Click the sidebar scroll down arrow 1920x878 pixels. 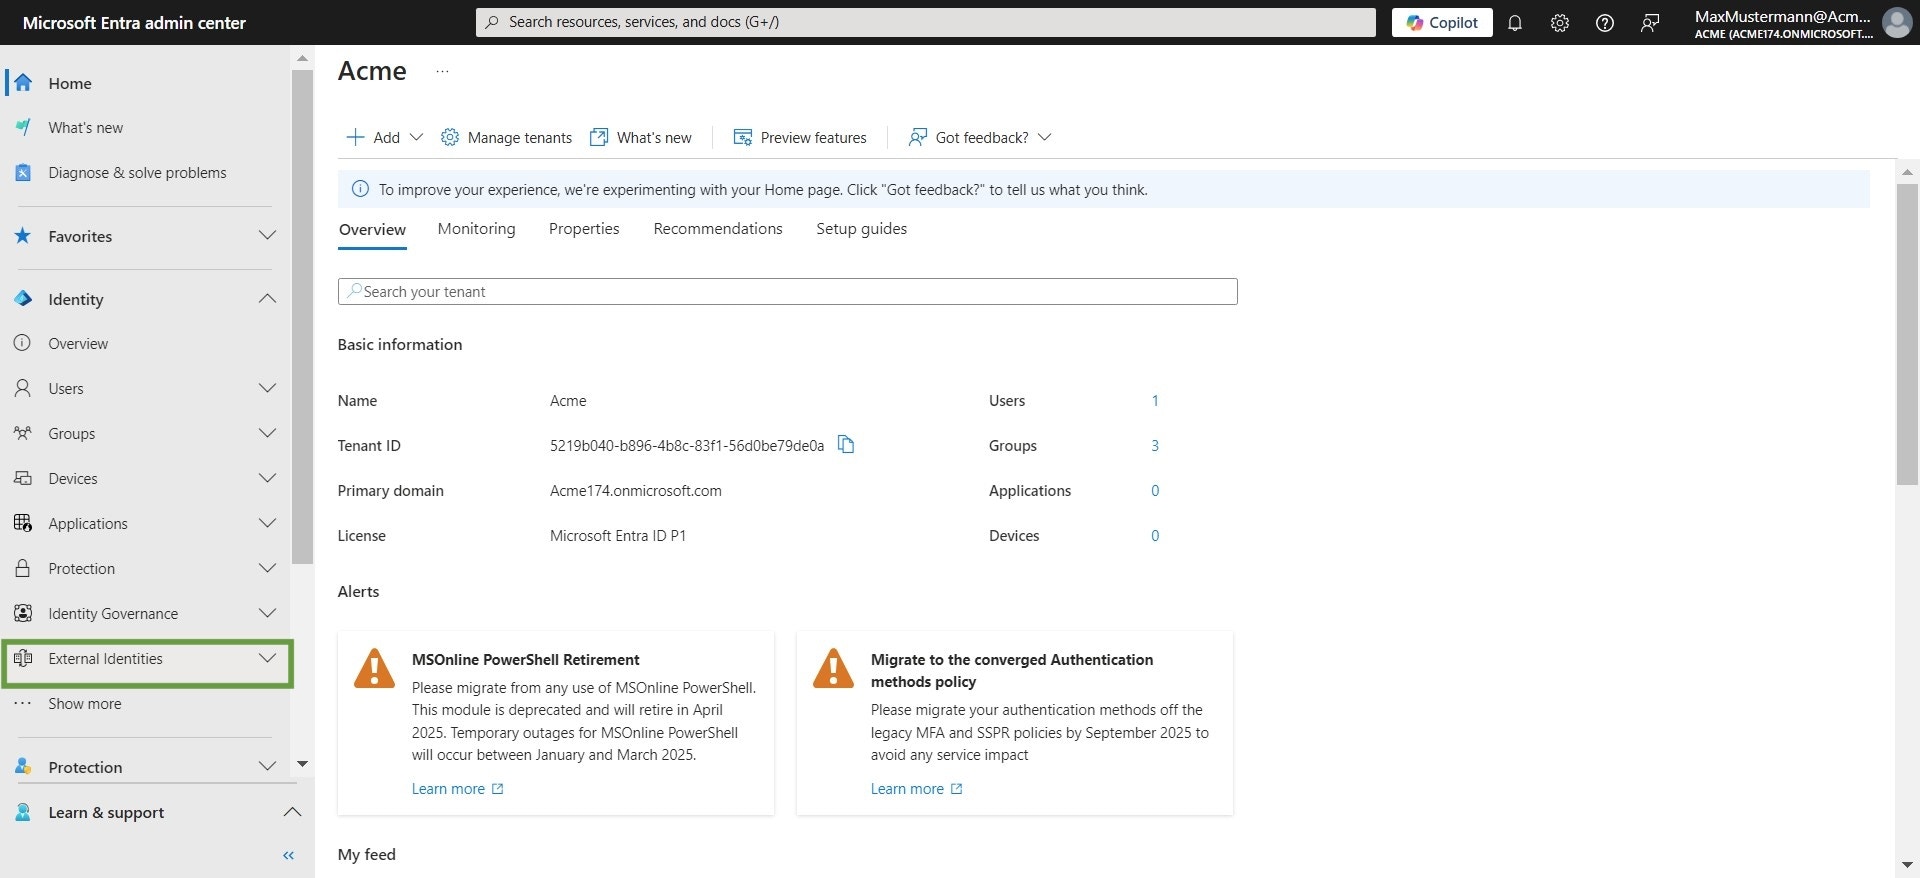click(302, 764)
